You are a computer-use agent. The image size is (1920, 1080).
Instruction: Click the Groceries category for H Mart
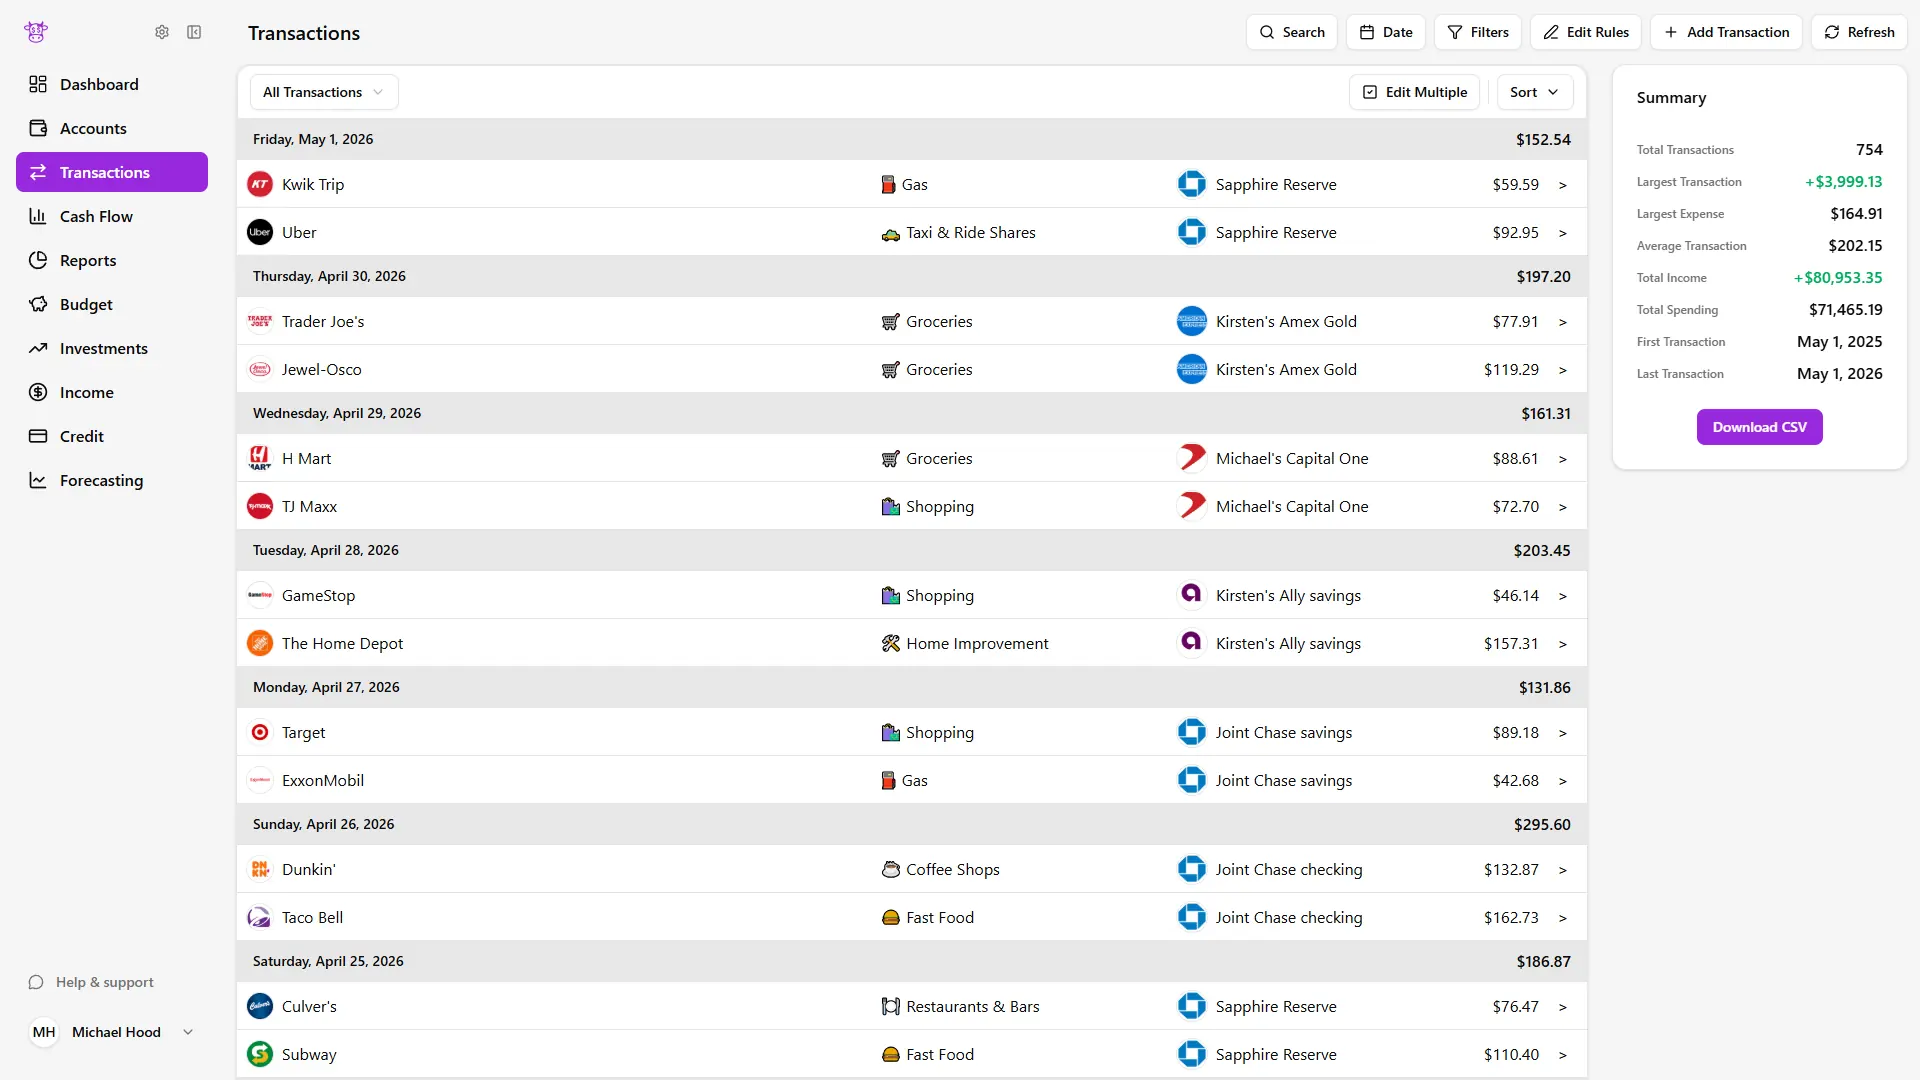pos(939,458)
